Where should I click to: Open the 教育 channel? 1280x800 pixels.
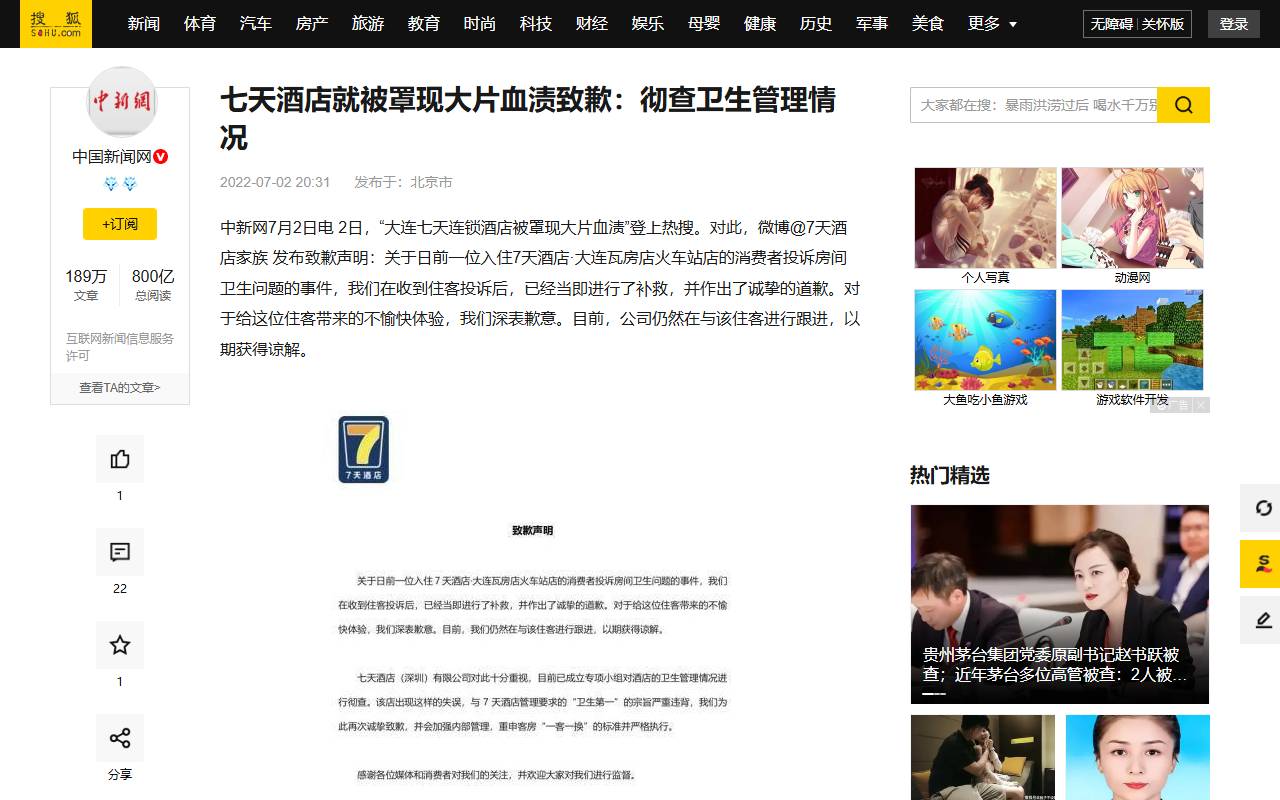(x=424, y=24)
